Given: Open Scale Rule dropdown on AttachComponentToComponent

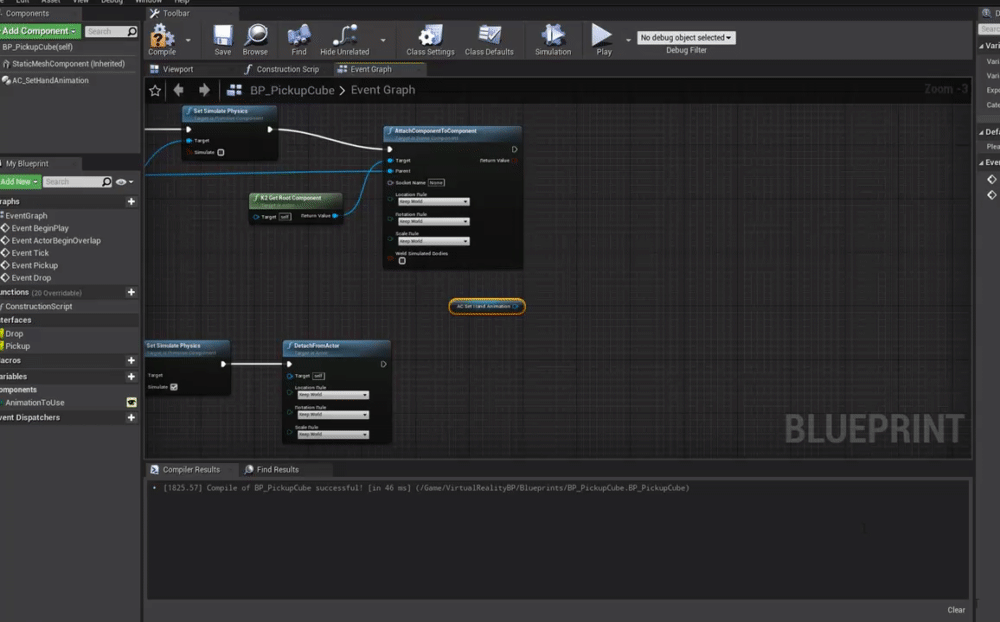Looking at the screenshot, I should 434,241.
